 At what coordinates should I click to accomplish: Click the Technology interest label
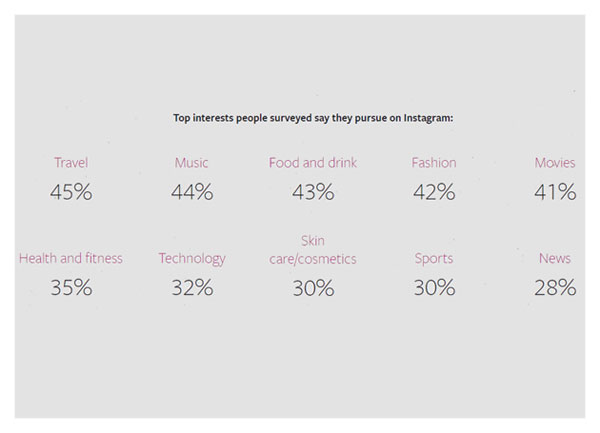click(192, 259)
